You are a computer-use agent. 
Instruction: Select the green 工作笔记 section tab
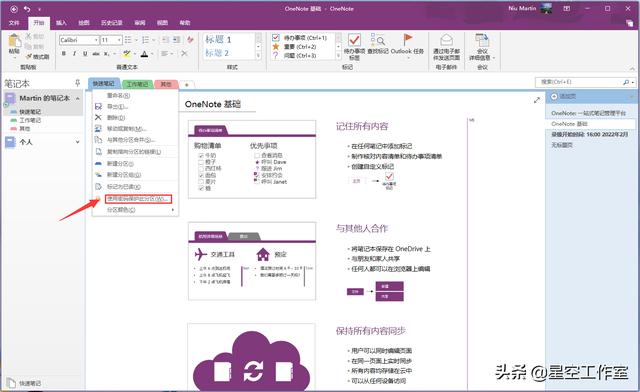pyautogui.click(x=137, y=84)
